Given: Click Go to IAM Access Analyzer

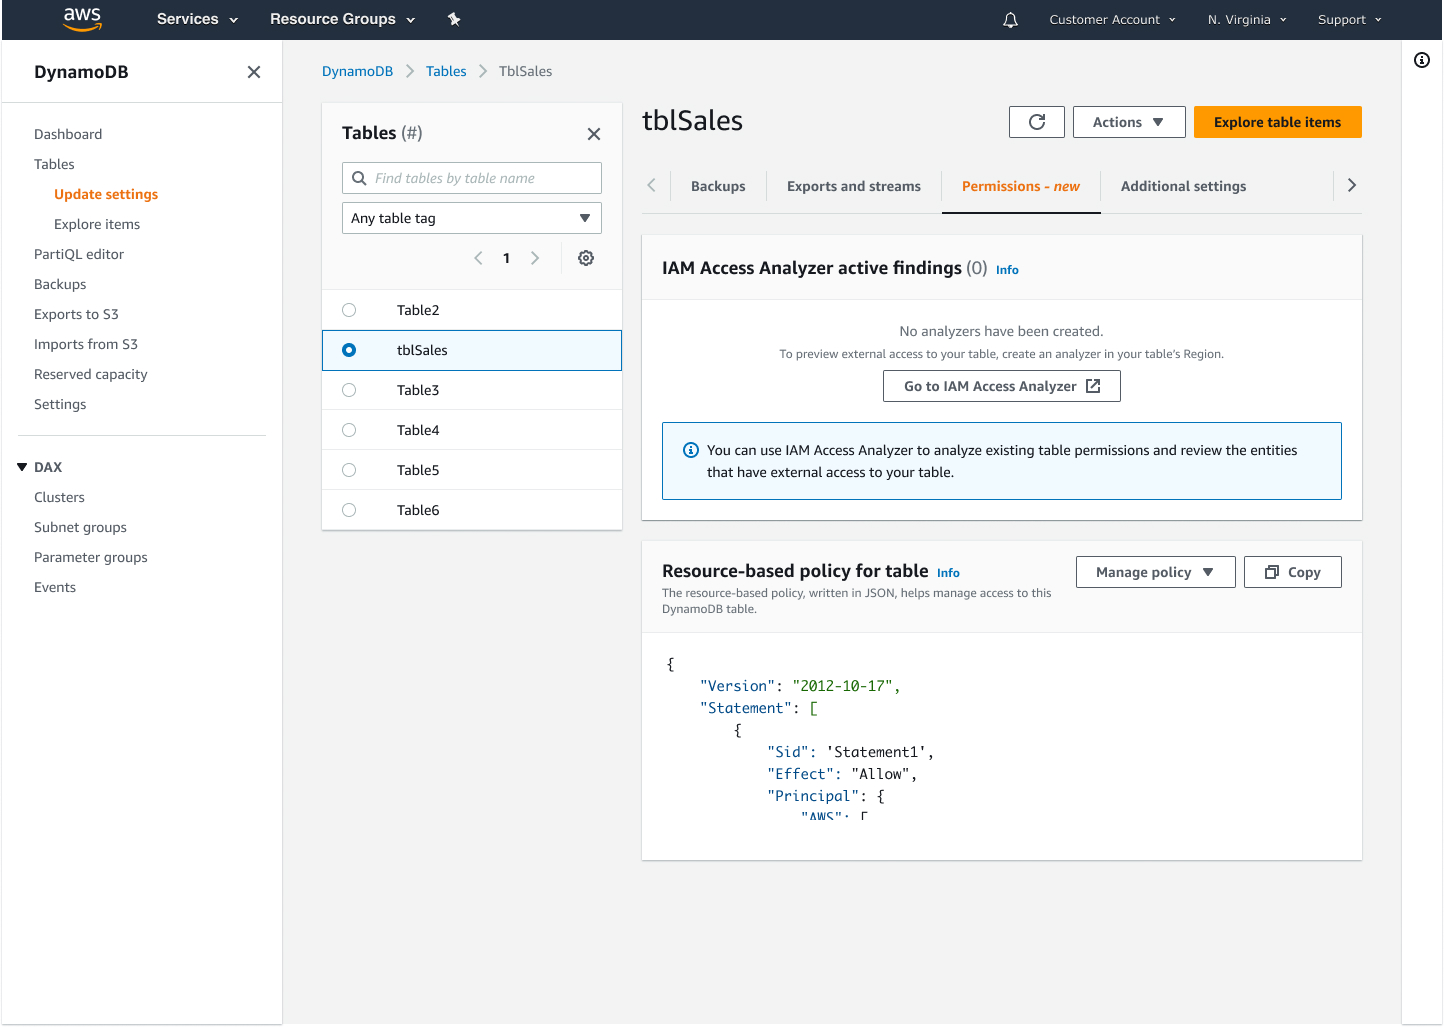Looking at the screenshot, I should pos(1001,385).
